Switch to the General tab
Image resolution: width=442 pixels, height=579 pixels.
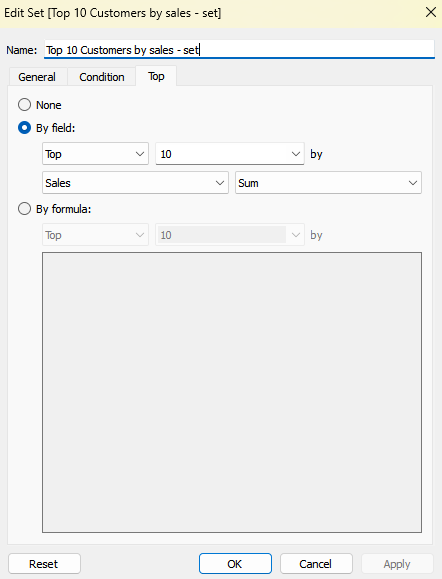(37, 77)
